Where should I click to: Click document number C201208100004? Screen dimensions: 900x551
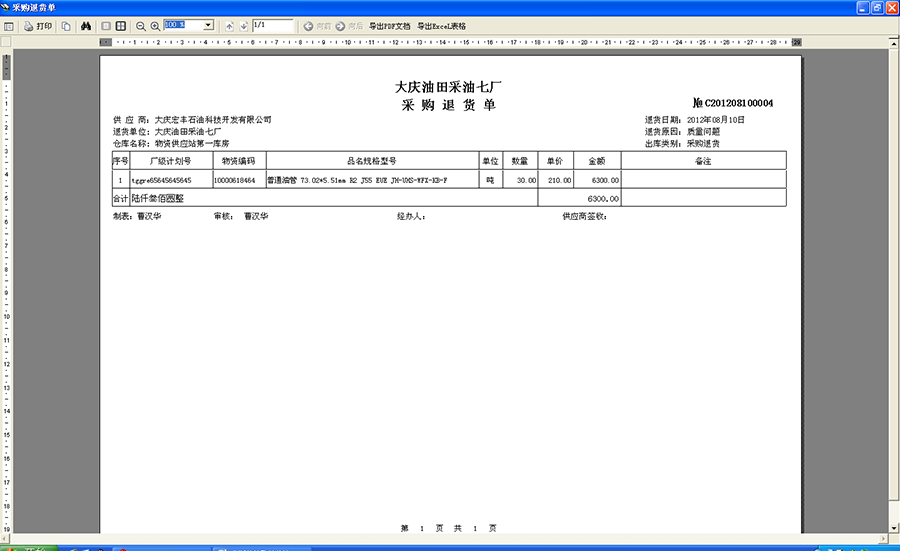739,103
